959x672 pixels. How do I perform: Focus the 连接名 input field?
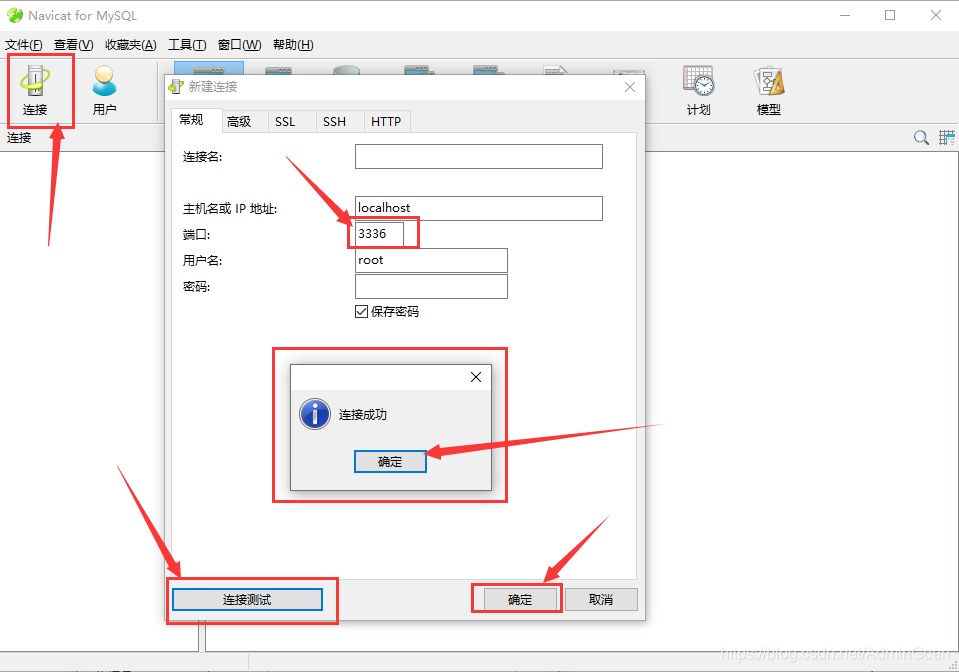point(479,157)
